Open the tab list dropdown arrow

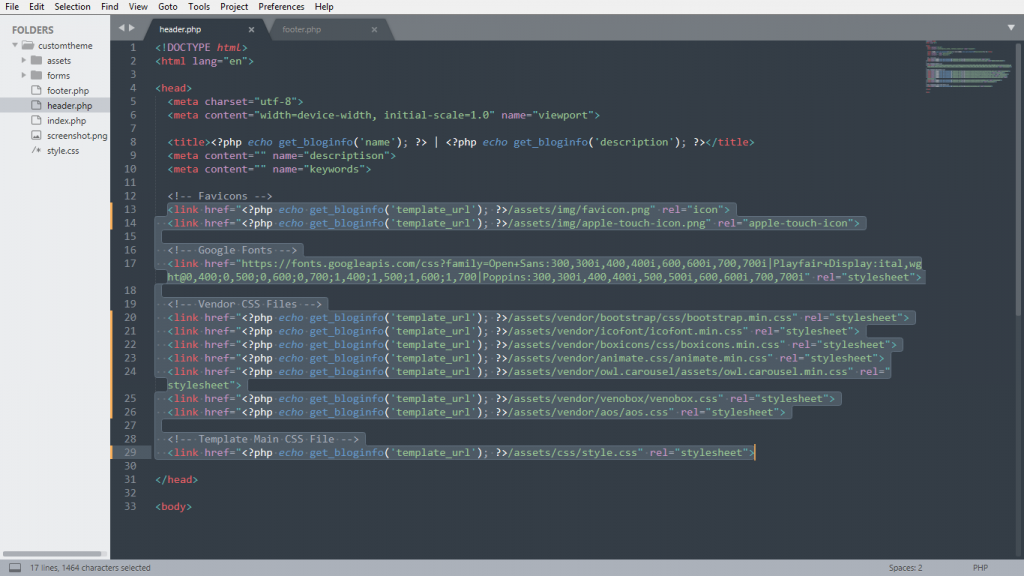pos(1009,29)
